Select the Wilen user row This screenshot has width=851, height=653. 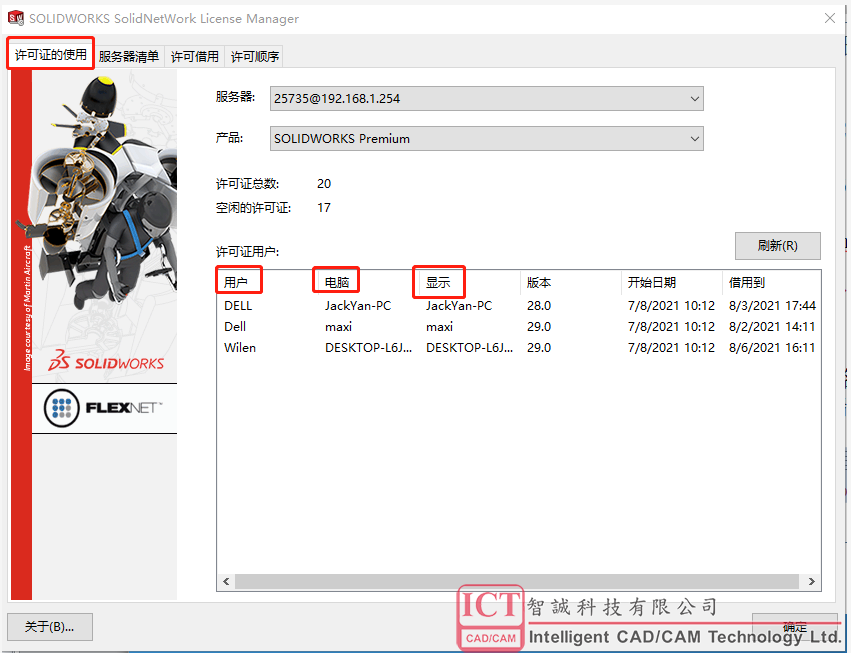click(x=518, y=348)
